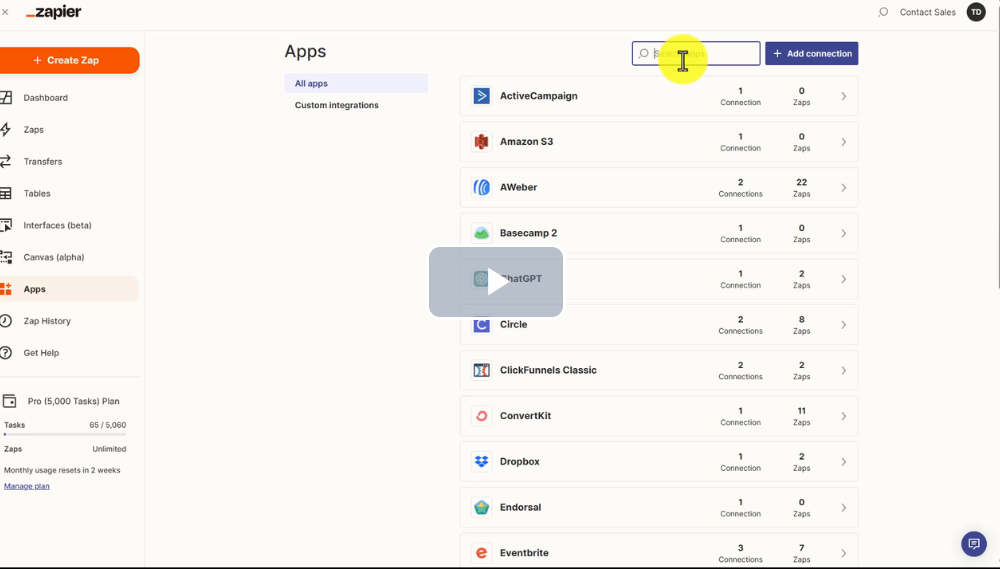This screenshot has height=570, width=1000.
Task: Expand the ClickFunnels Classic row chevron
Action: (843, 370)
